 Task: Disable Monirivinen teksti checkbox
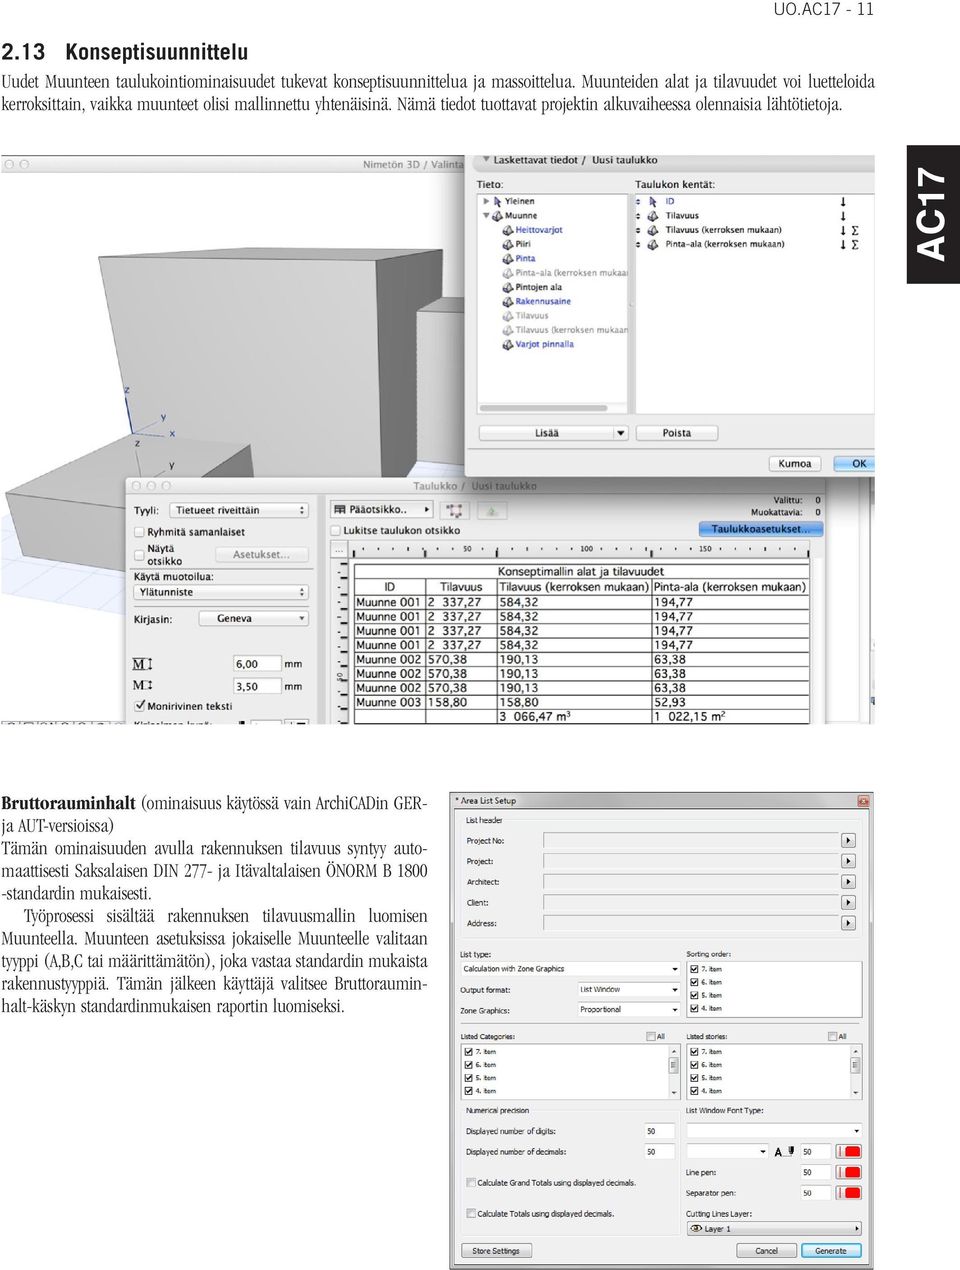pos(140,706)
